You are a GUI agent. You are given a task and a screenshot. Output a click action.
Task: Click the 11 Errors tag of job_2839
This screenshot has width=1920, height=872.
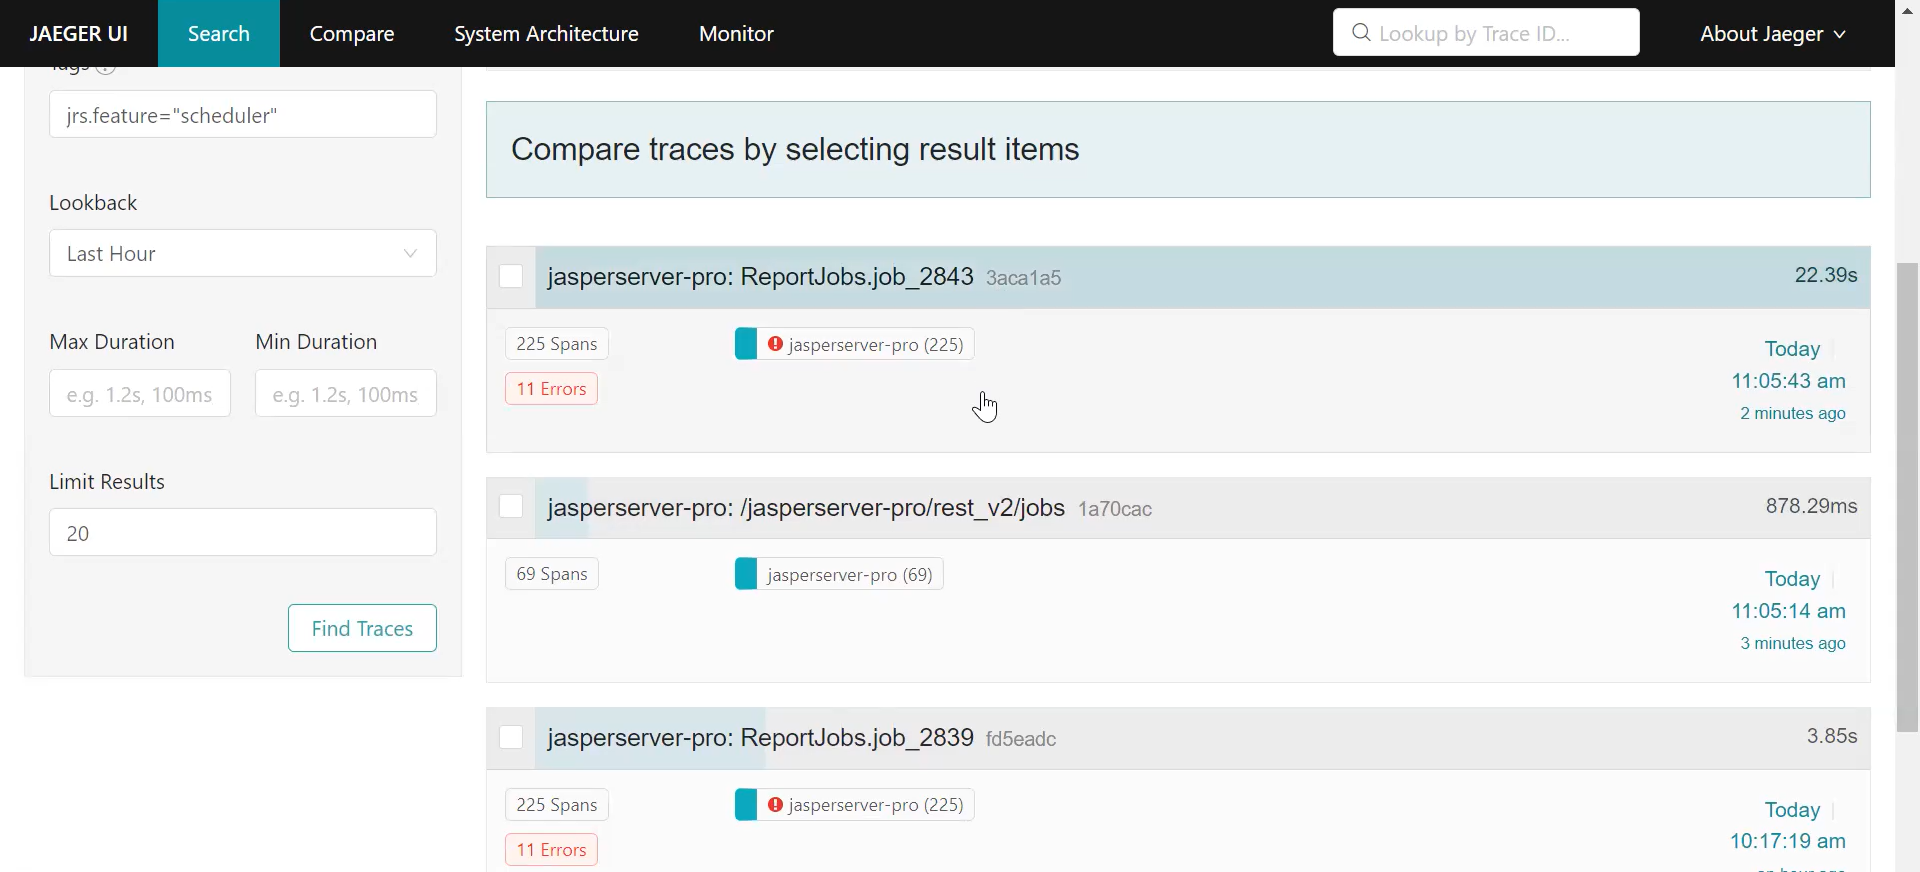[x=551, y=850]
